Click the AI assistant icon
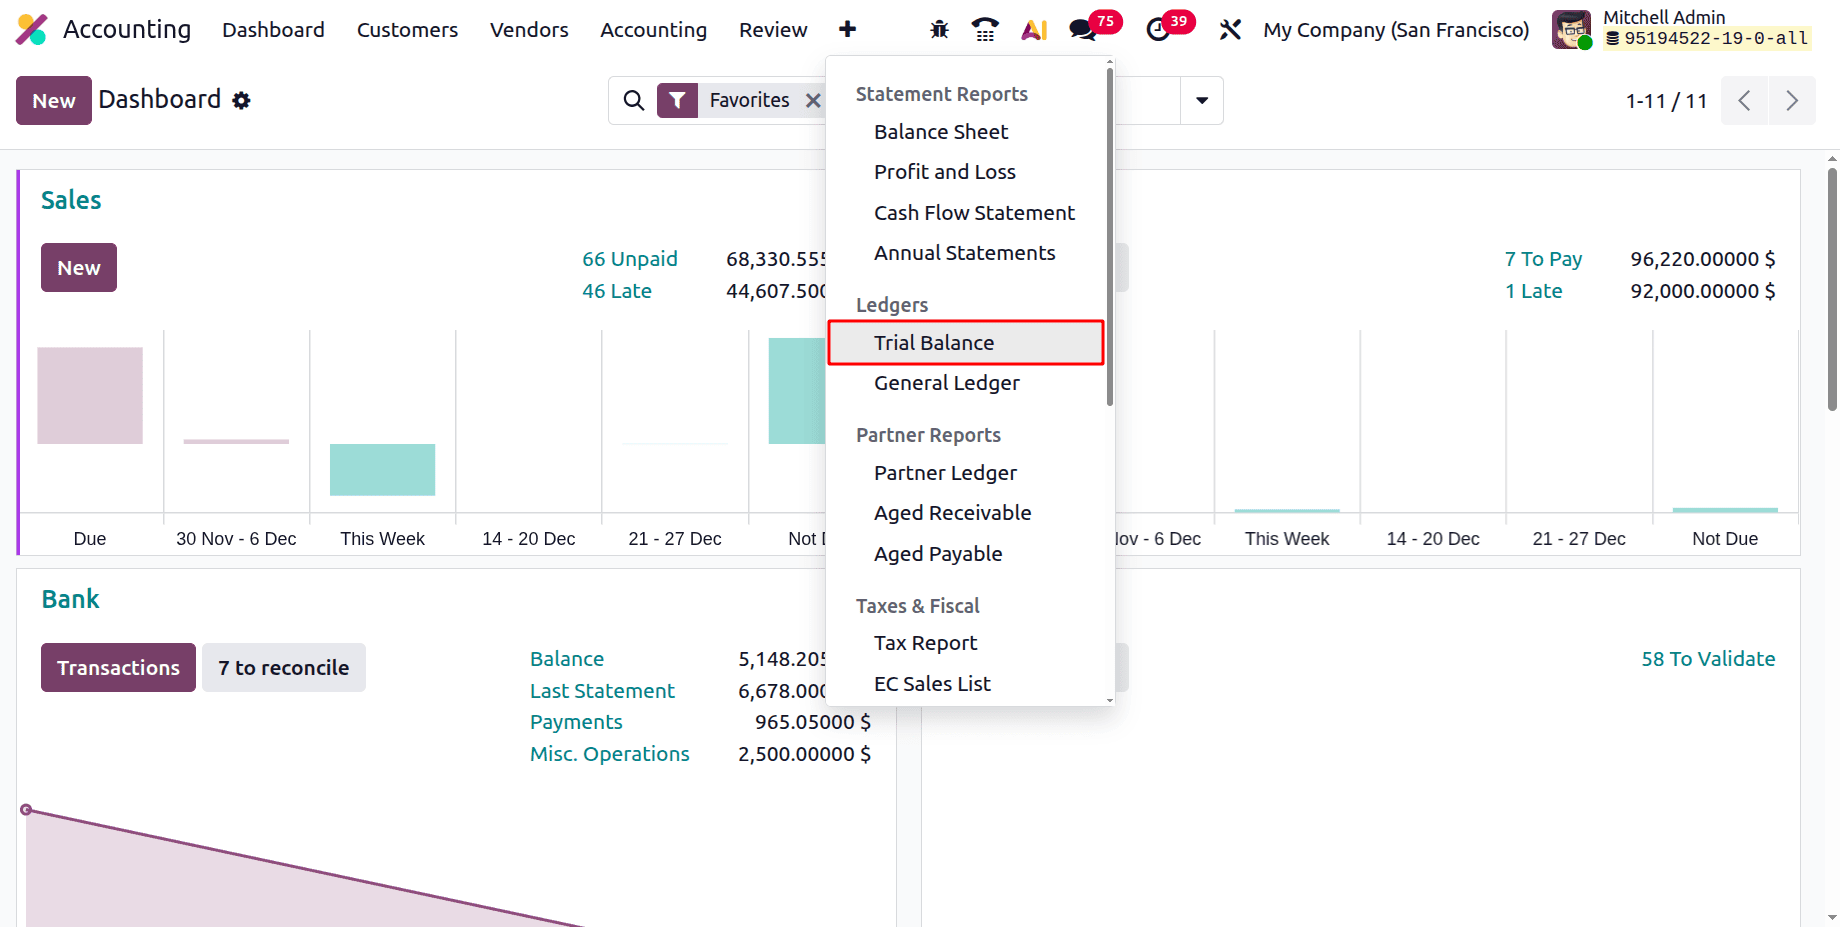 1034,30
